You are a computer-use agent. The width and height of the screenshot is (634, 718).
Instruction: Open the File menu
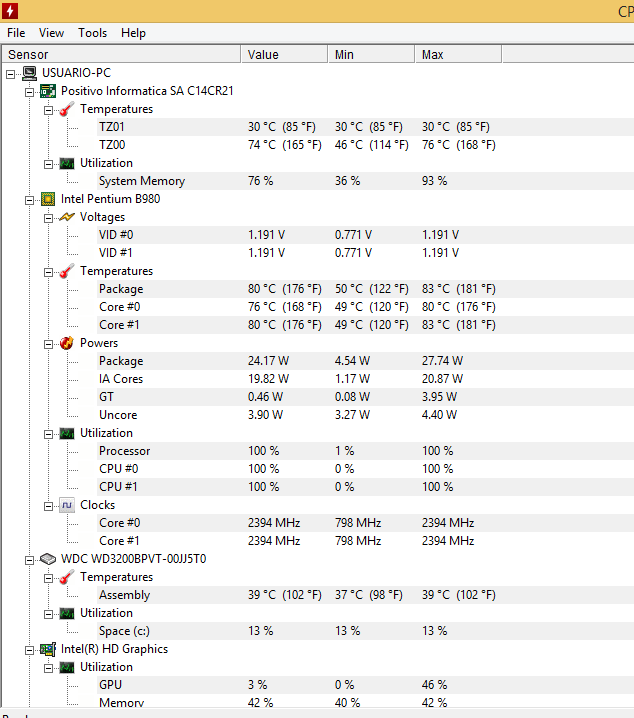point(16,33)
